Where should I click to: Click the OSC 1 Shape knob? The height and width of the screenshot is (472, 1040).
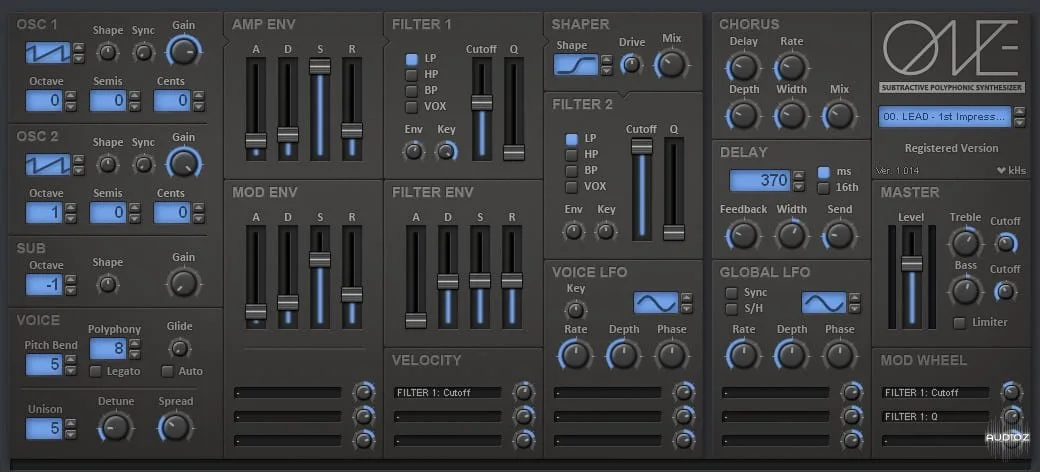point(107,52)
